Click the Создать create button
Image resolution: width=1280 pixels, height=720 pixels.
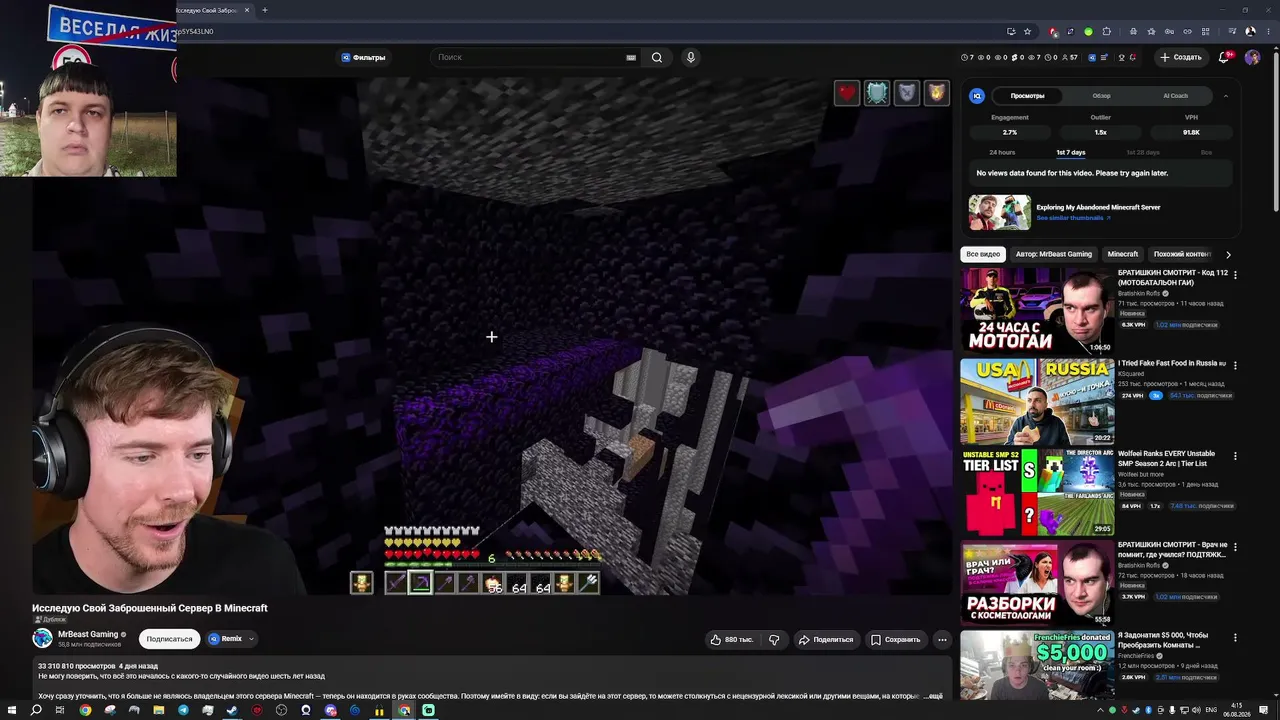(1180, 57)
